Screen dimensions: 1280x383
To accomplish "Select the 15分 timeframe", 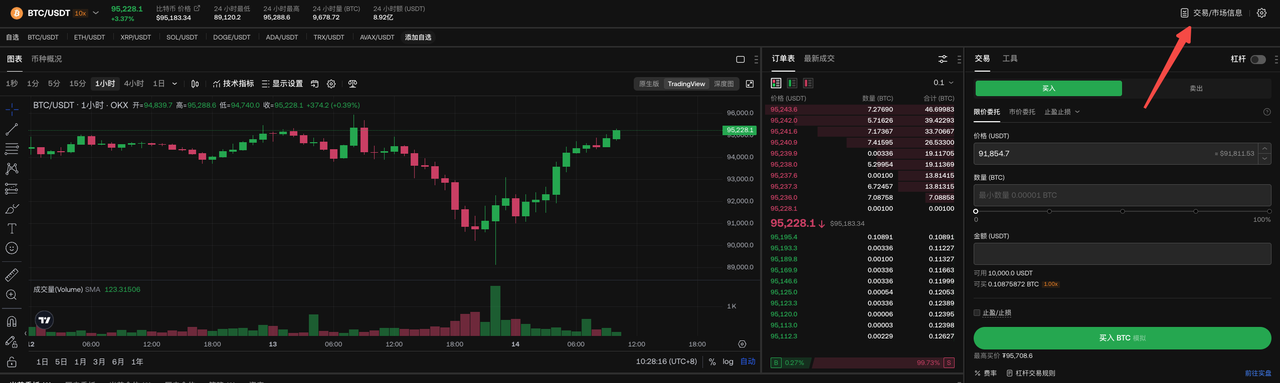I will click(x=77, y=84).
